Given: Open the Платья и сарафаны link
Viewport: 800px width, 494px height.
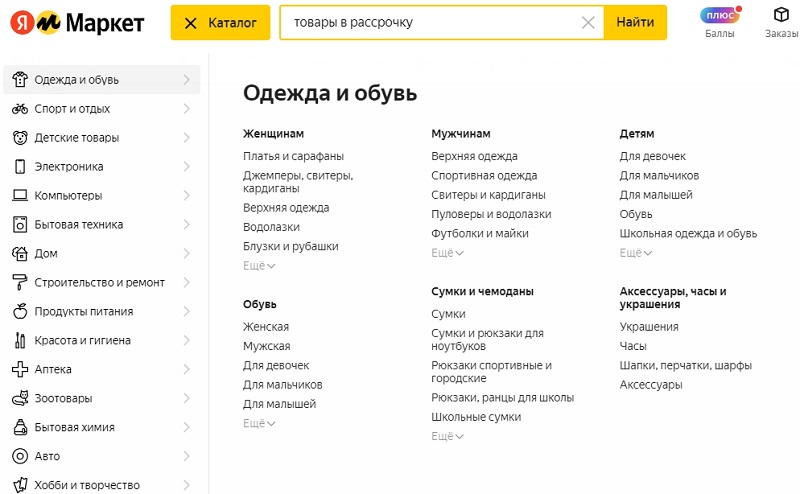Looking at the screenshot, I should (x=293, y=156).
